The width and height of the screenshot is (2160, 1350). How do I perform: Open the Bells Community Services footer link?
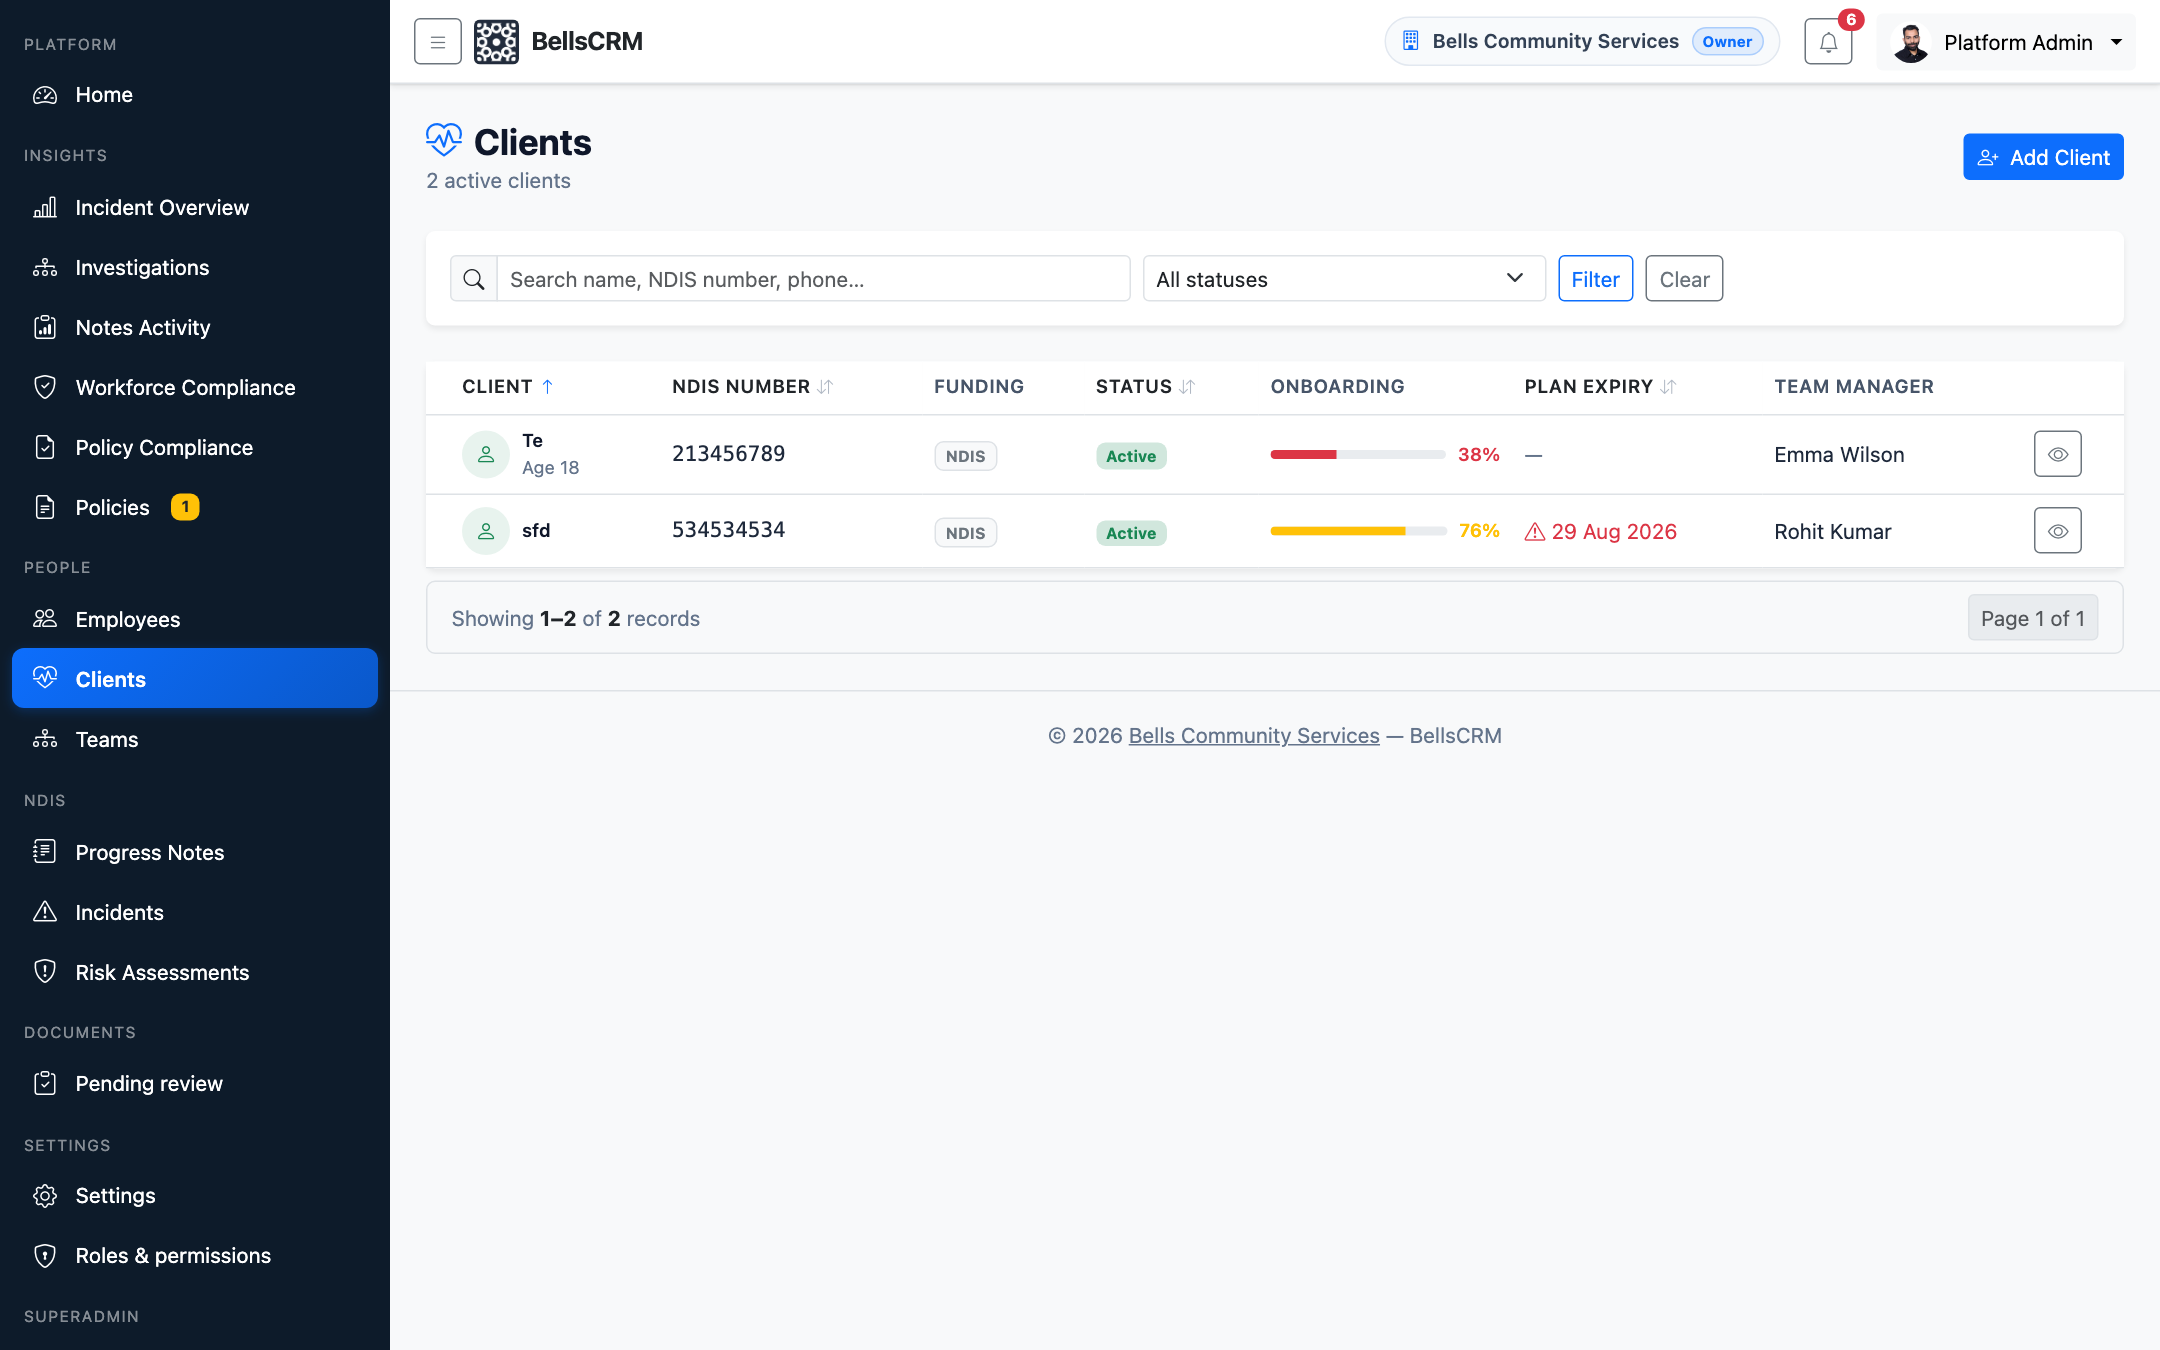[1254, 736]
